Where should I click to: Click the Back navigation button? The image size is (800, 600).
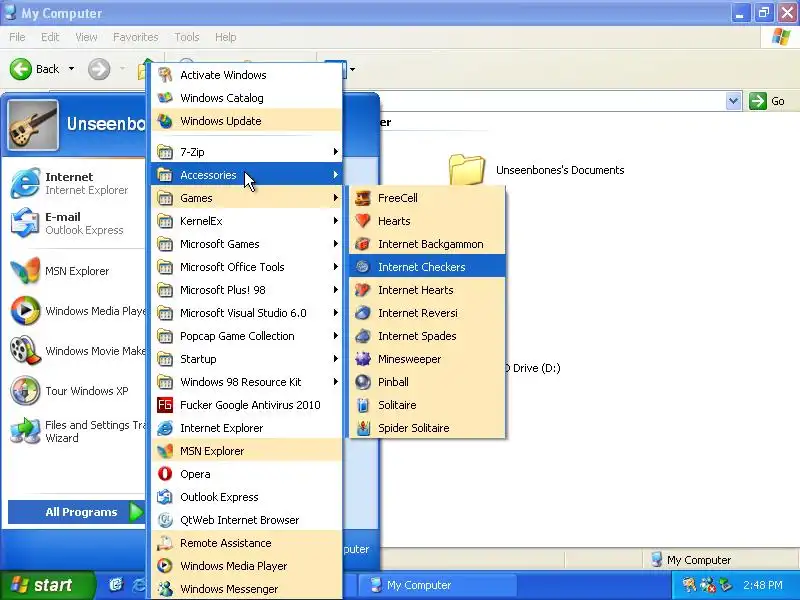point(35,69)
